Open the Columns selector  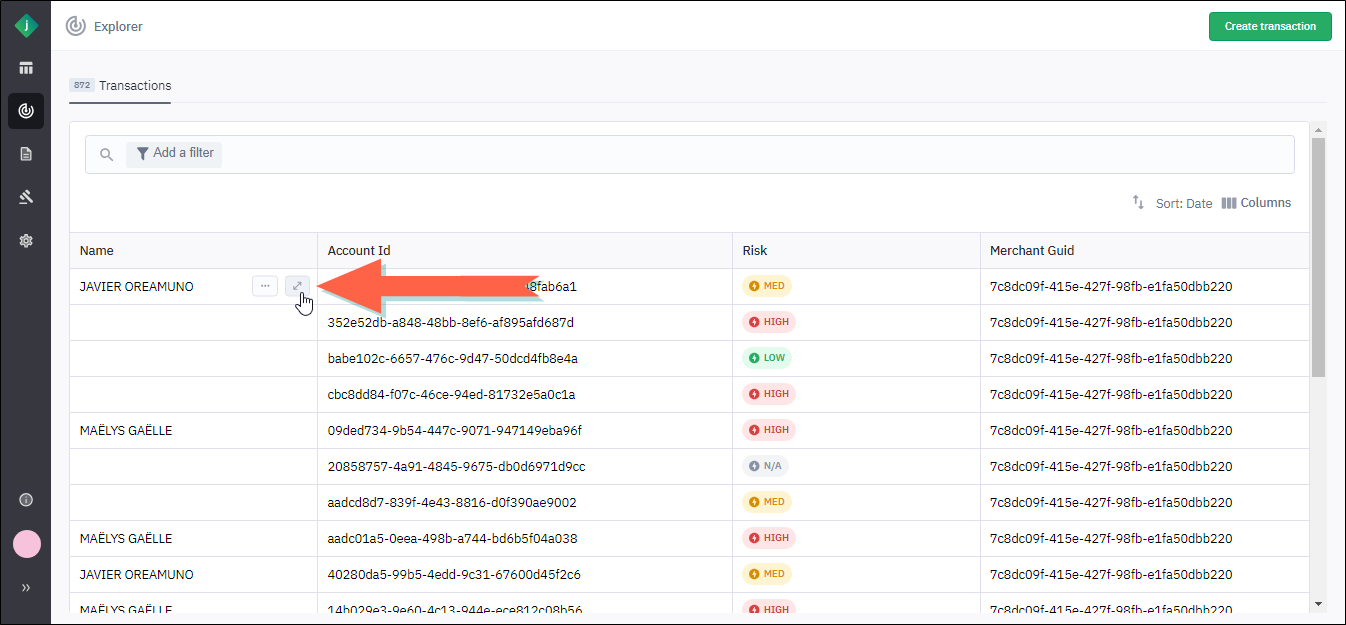pyautogui.click(x=1256, y=203)
